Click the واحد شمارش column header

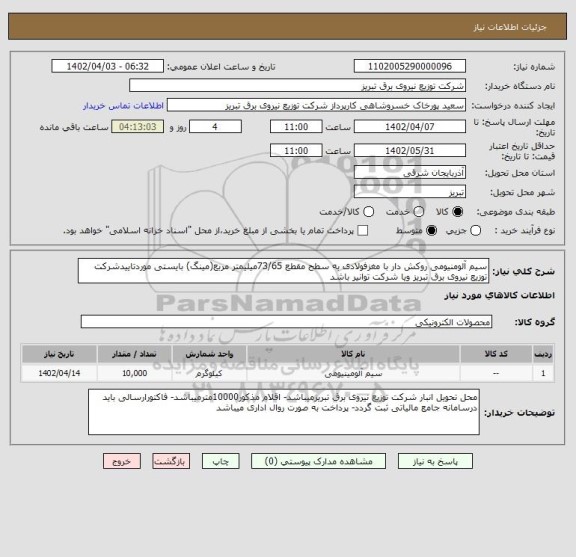tap(209, 354)
